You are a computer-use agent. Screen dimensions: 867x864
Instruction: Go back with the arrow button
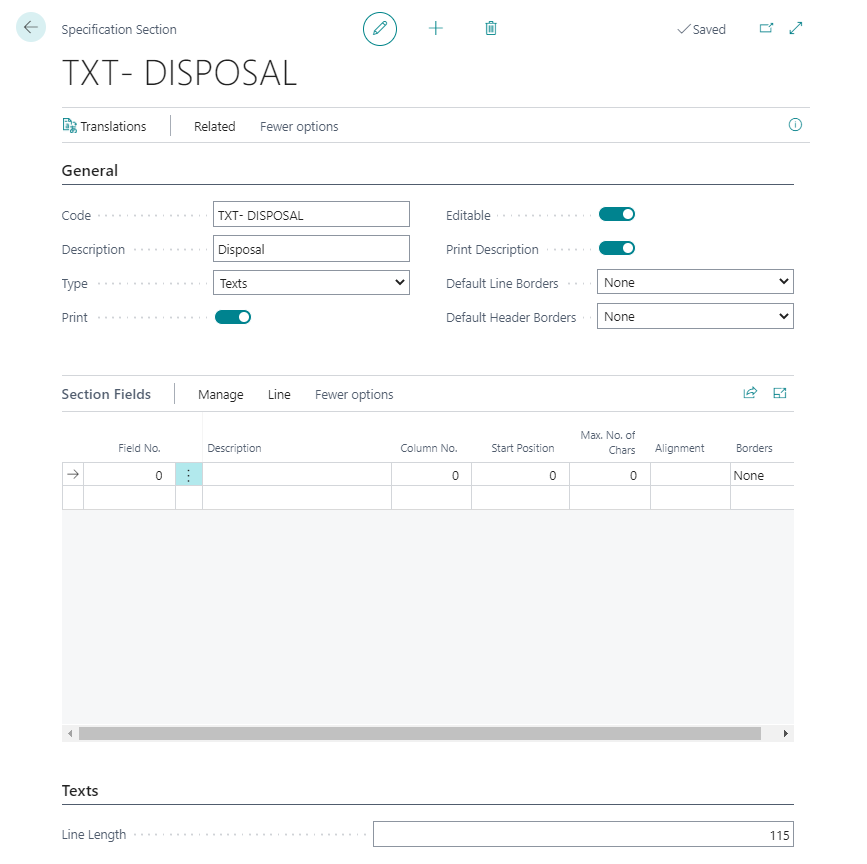[31, 27]
